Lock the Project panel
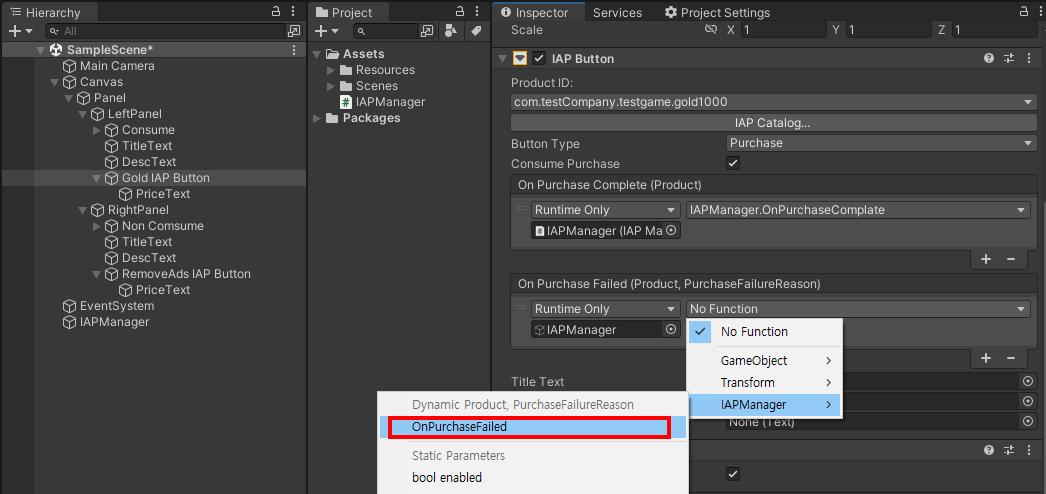The image size is (1046, 494). click(459, 12)
